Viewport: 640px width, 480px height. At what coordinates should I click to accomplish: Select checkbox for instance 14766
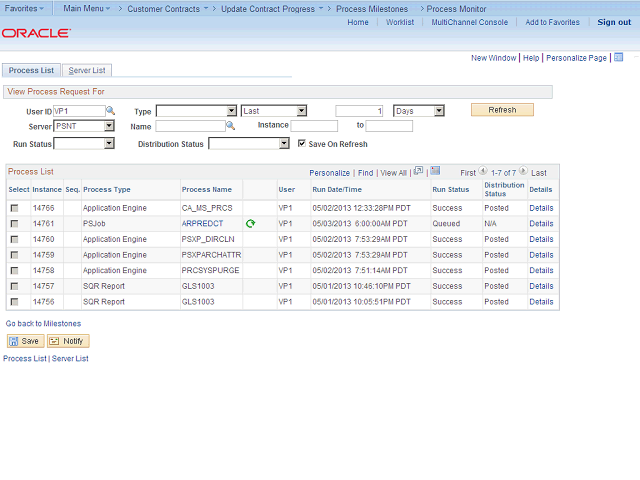click(14, 209)
